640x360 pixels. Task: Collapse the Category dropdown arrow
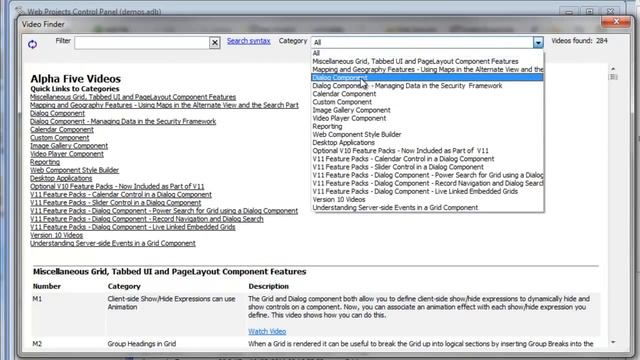538,42
